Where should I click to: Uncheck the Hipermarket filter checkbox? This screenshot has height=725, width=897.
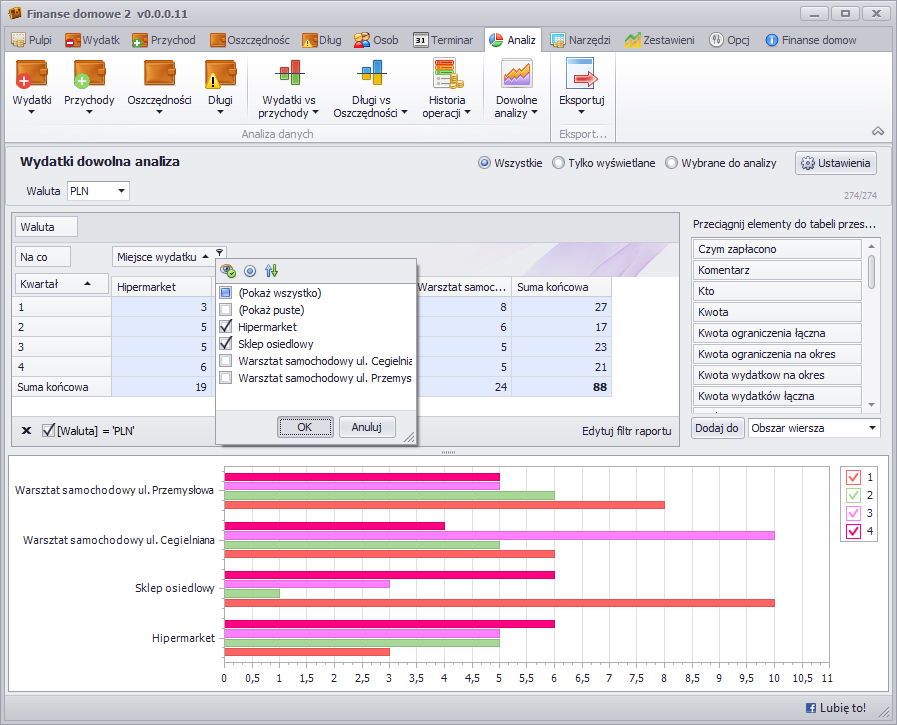coord(226,327)
